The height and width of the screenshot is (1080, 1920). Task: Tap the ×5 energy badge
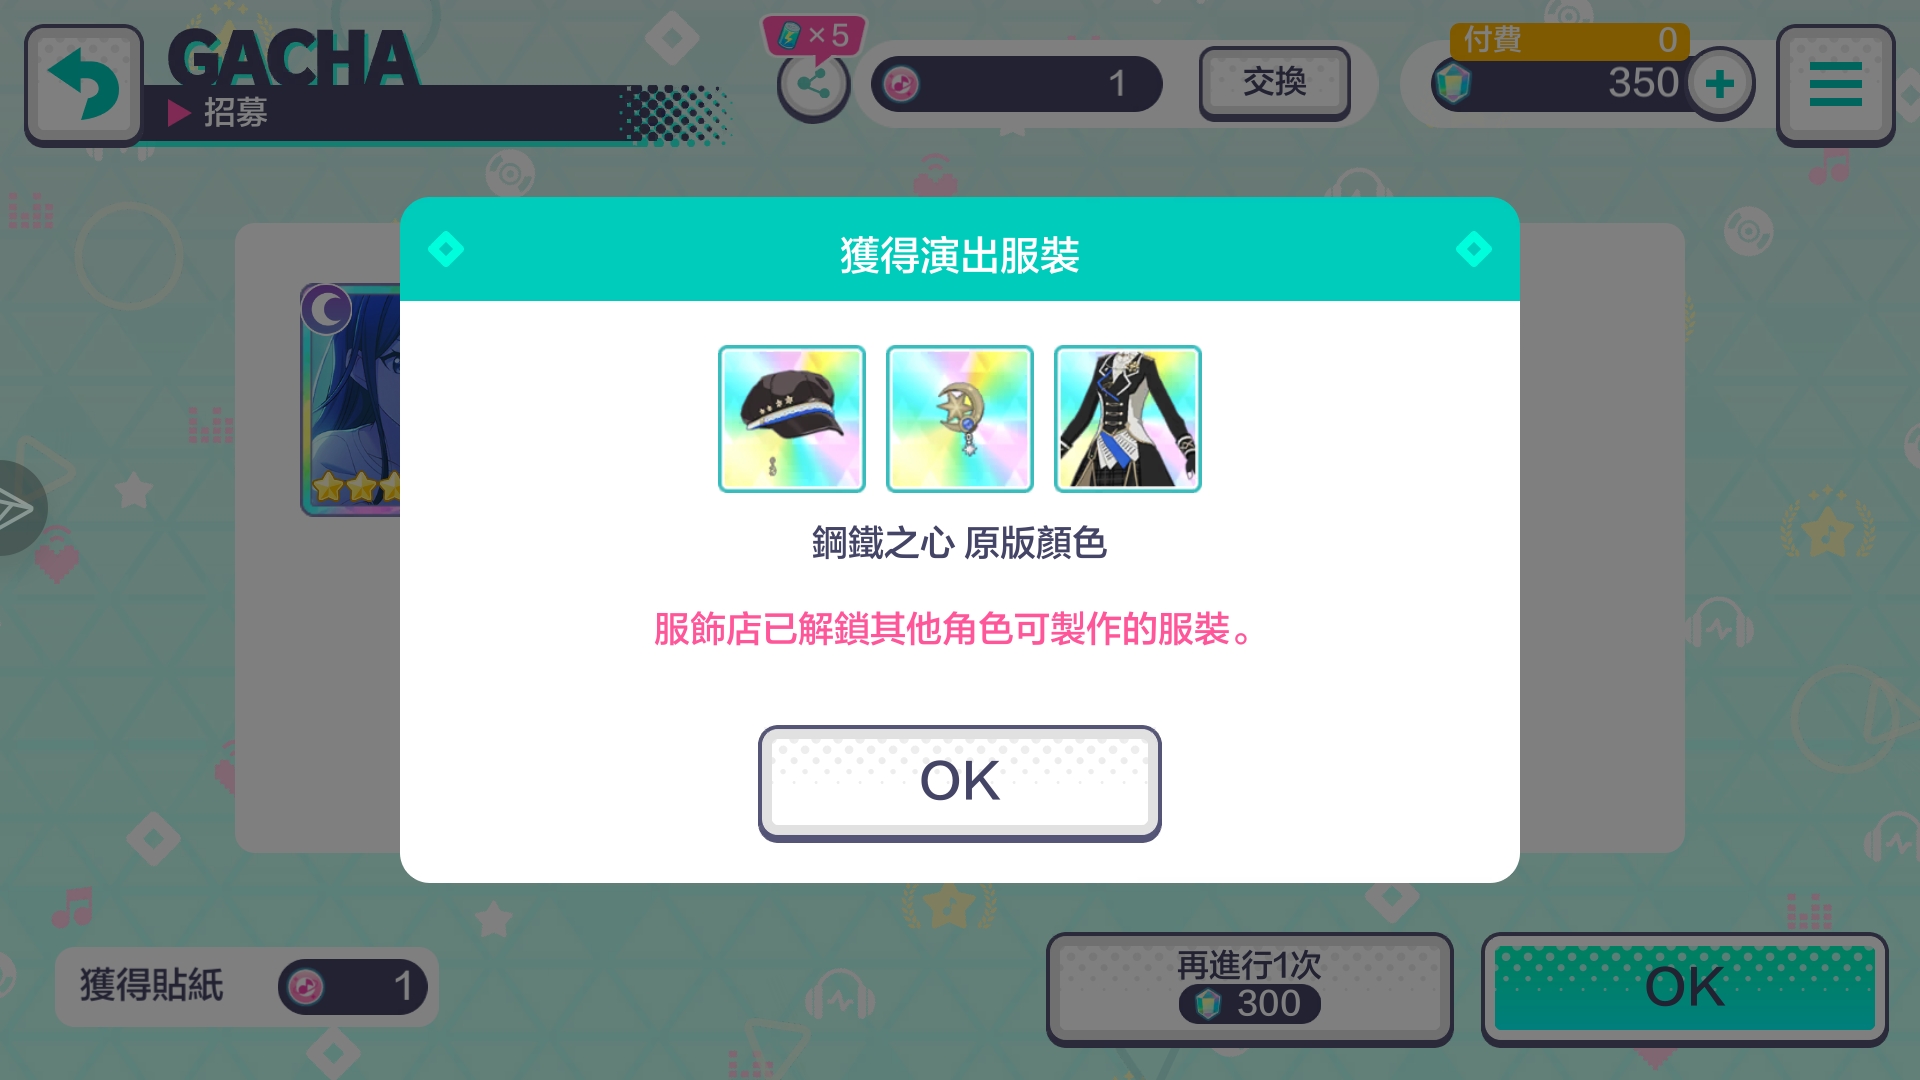[x=814, y=36]
